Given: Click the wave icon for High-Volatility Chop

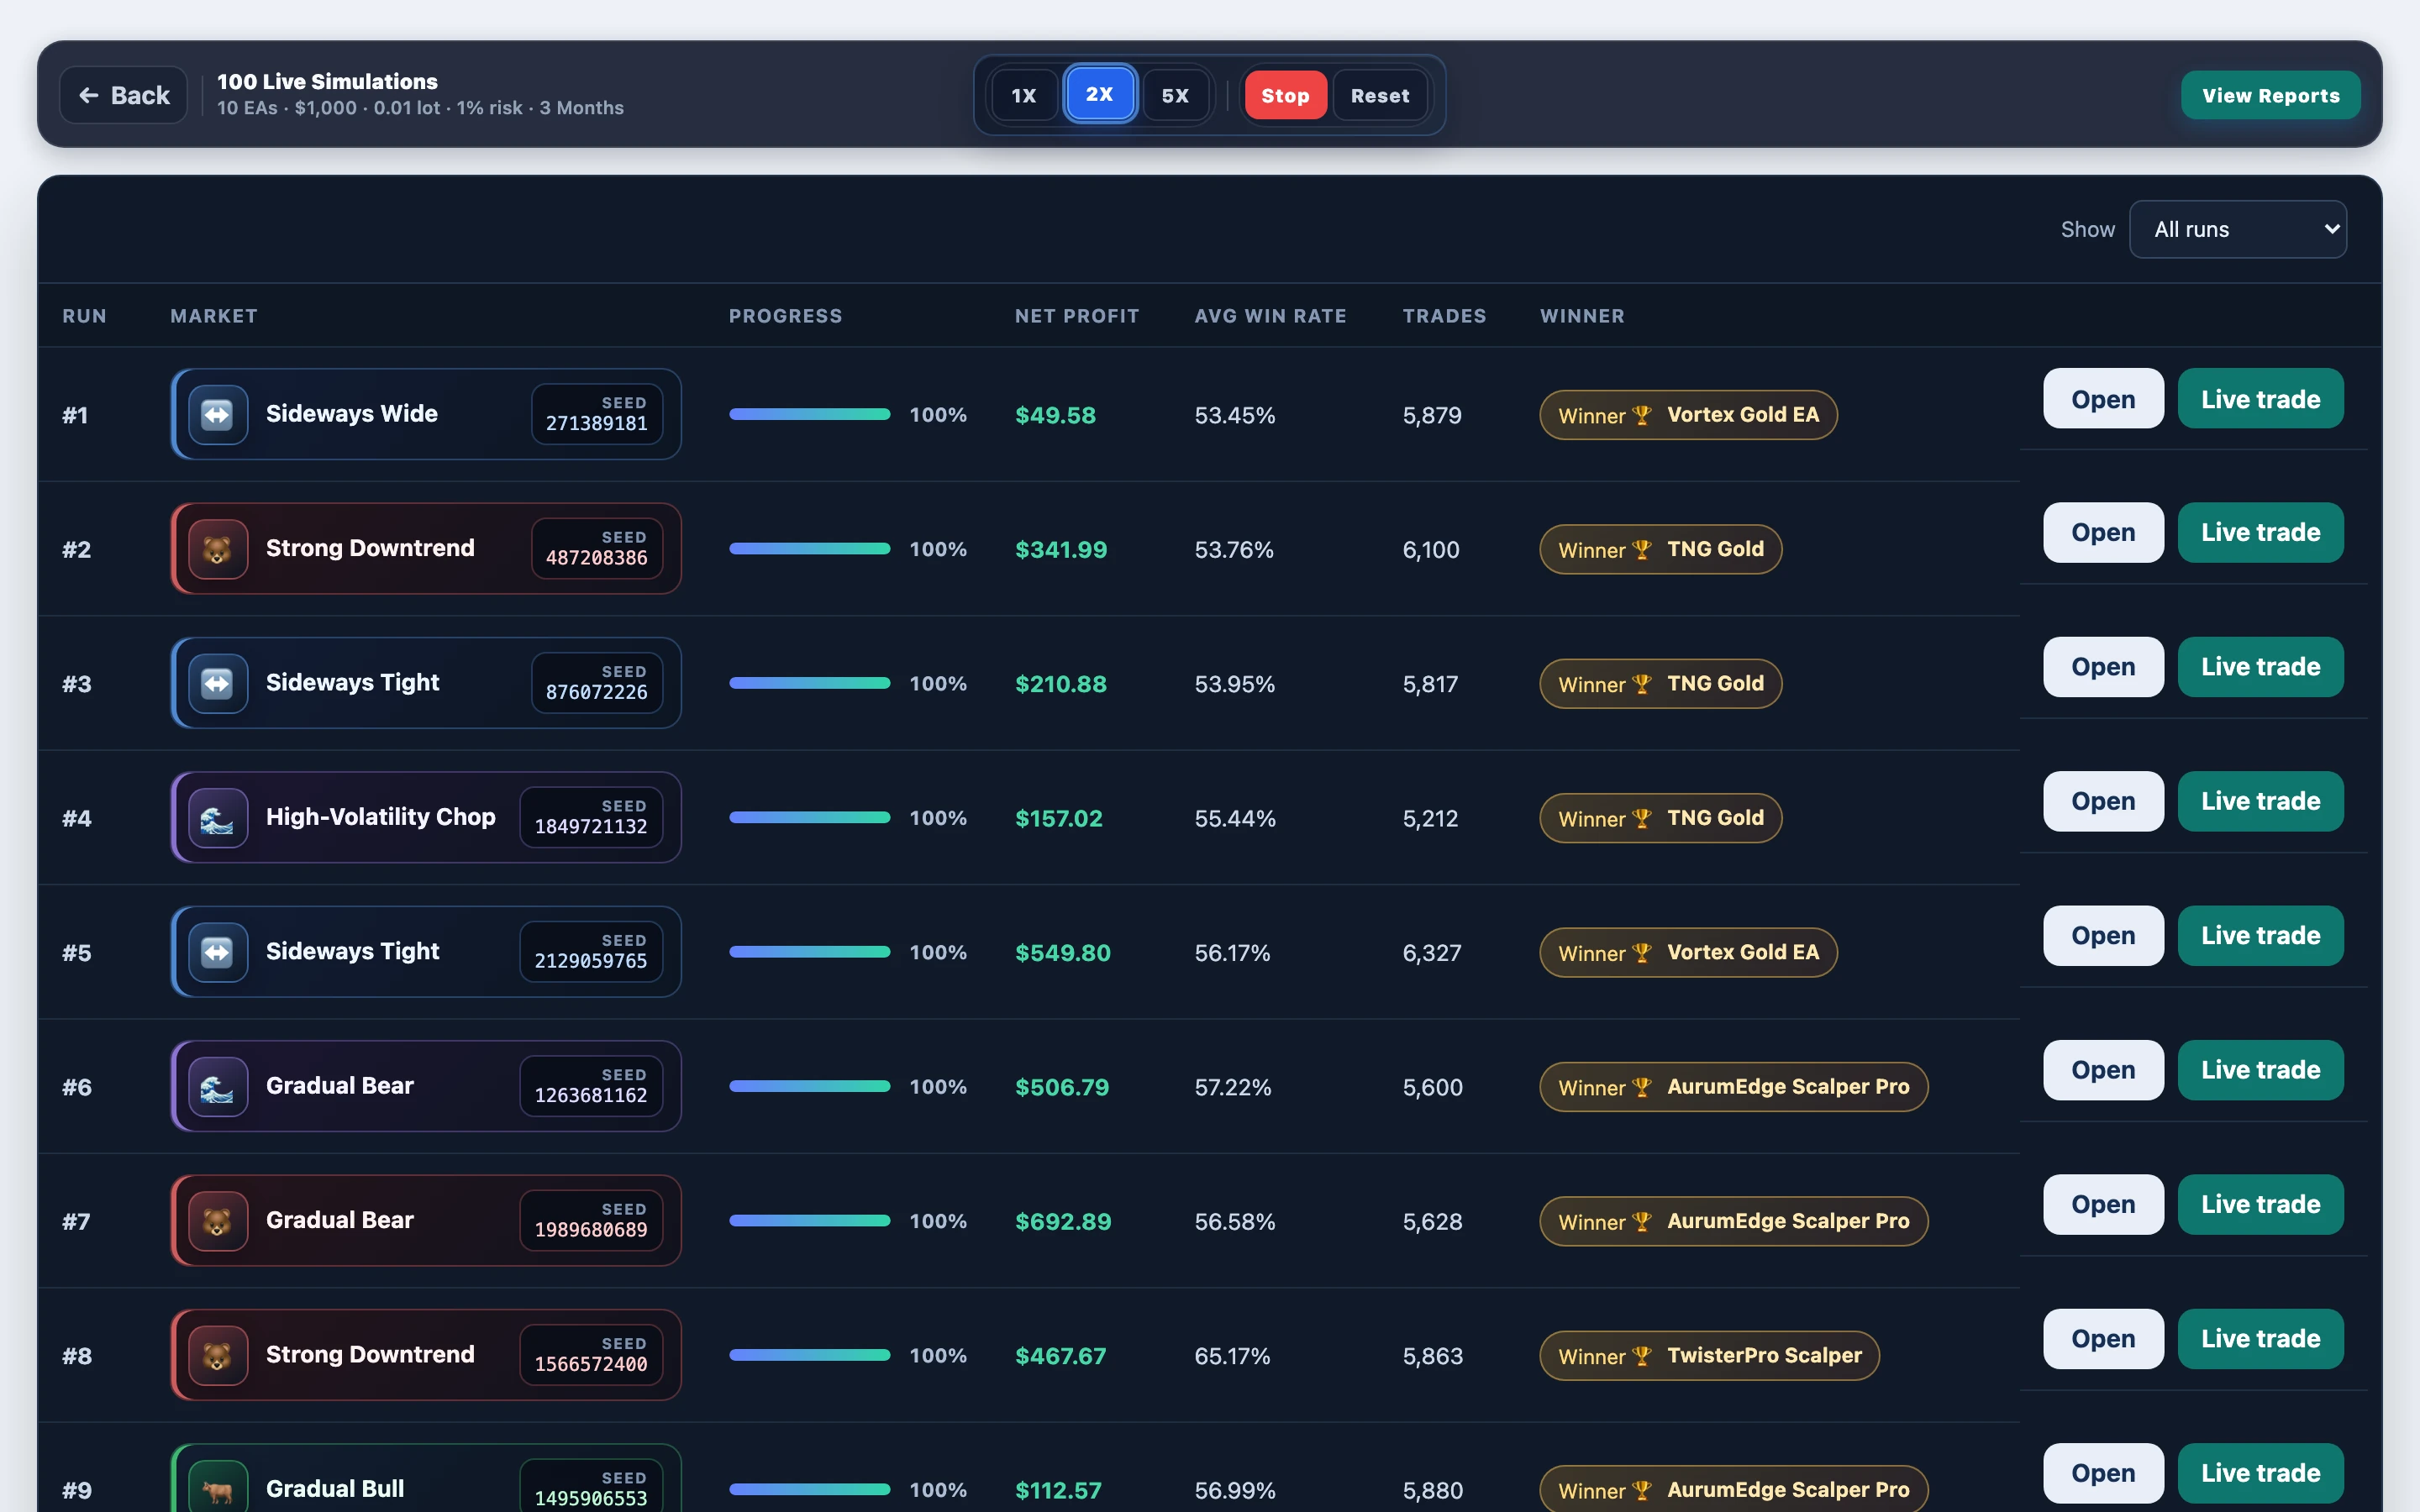Looking at the screenshot, I should (x=217, y=818).
